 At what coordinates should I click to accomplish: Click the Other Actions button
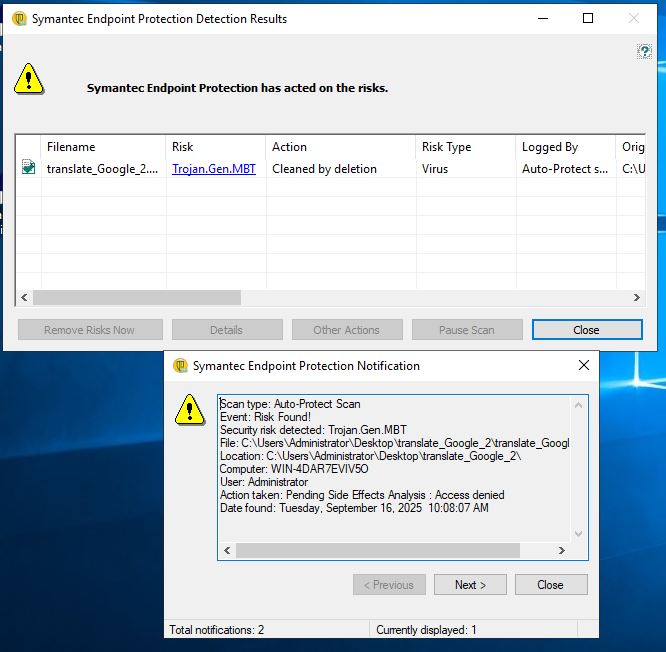(x=347, y=330)
